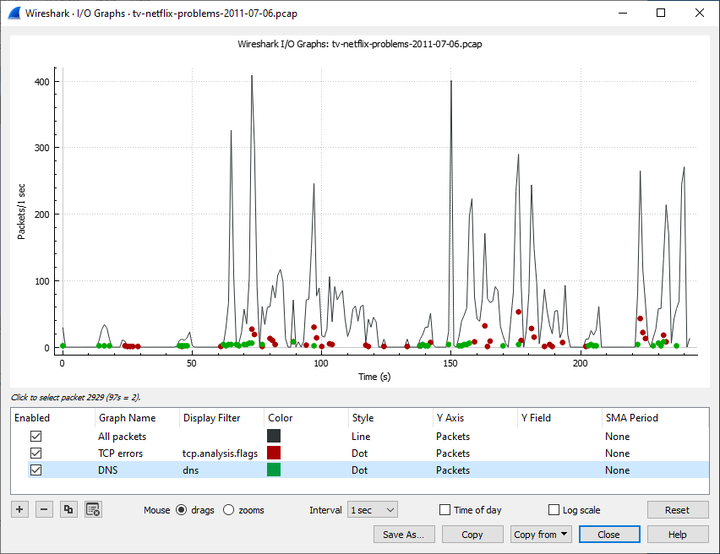Click the tcp.analysis.flags display filter cell
This screenshot has width=720, height=554.
click(220, 453)
